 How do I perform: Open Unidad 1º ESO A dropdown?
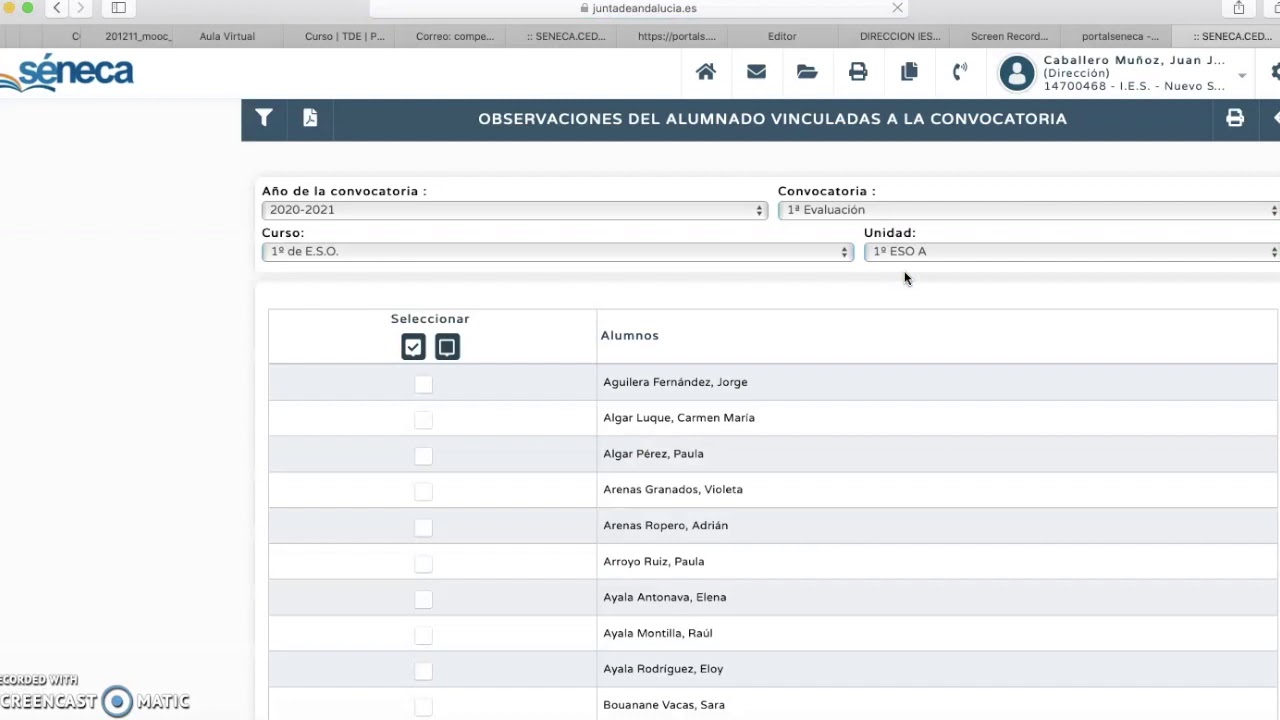(1072, 252)
